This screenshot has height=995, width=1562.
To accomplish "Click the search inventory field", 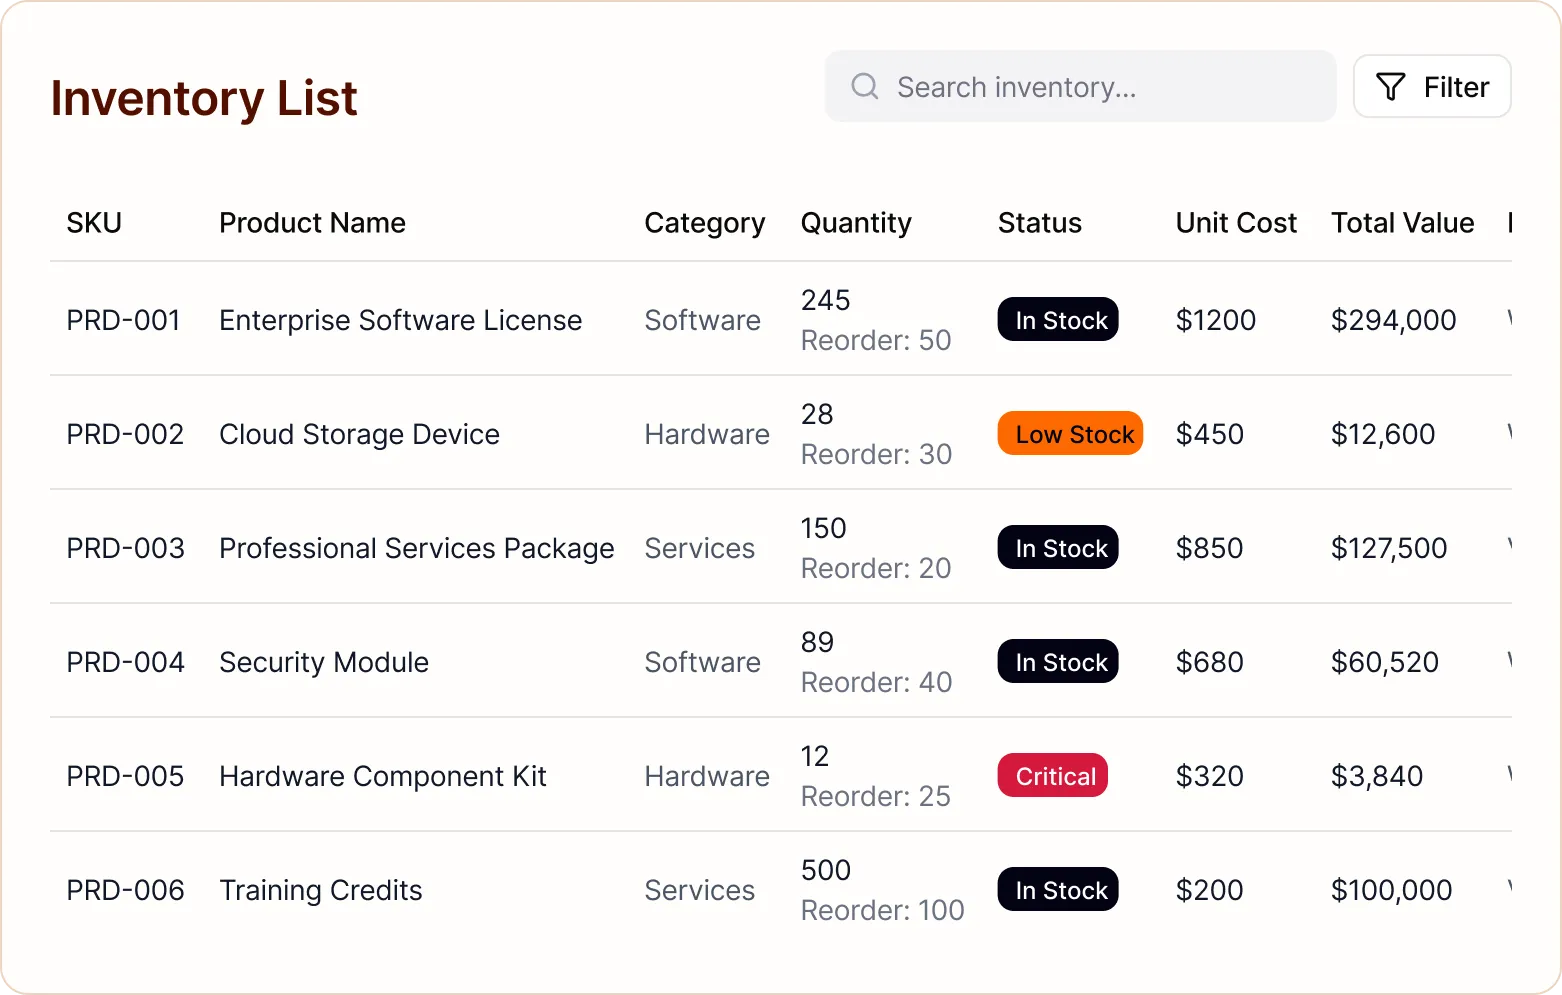I will pos(1080,87).
